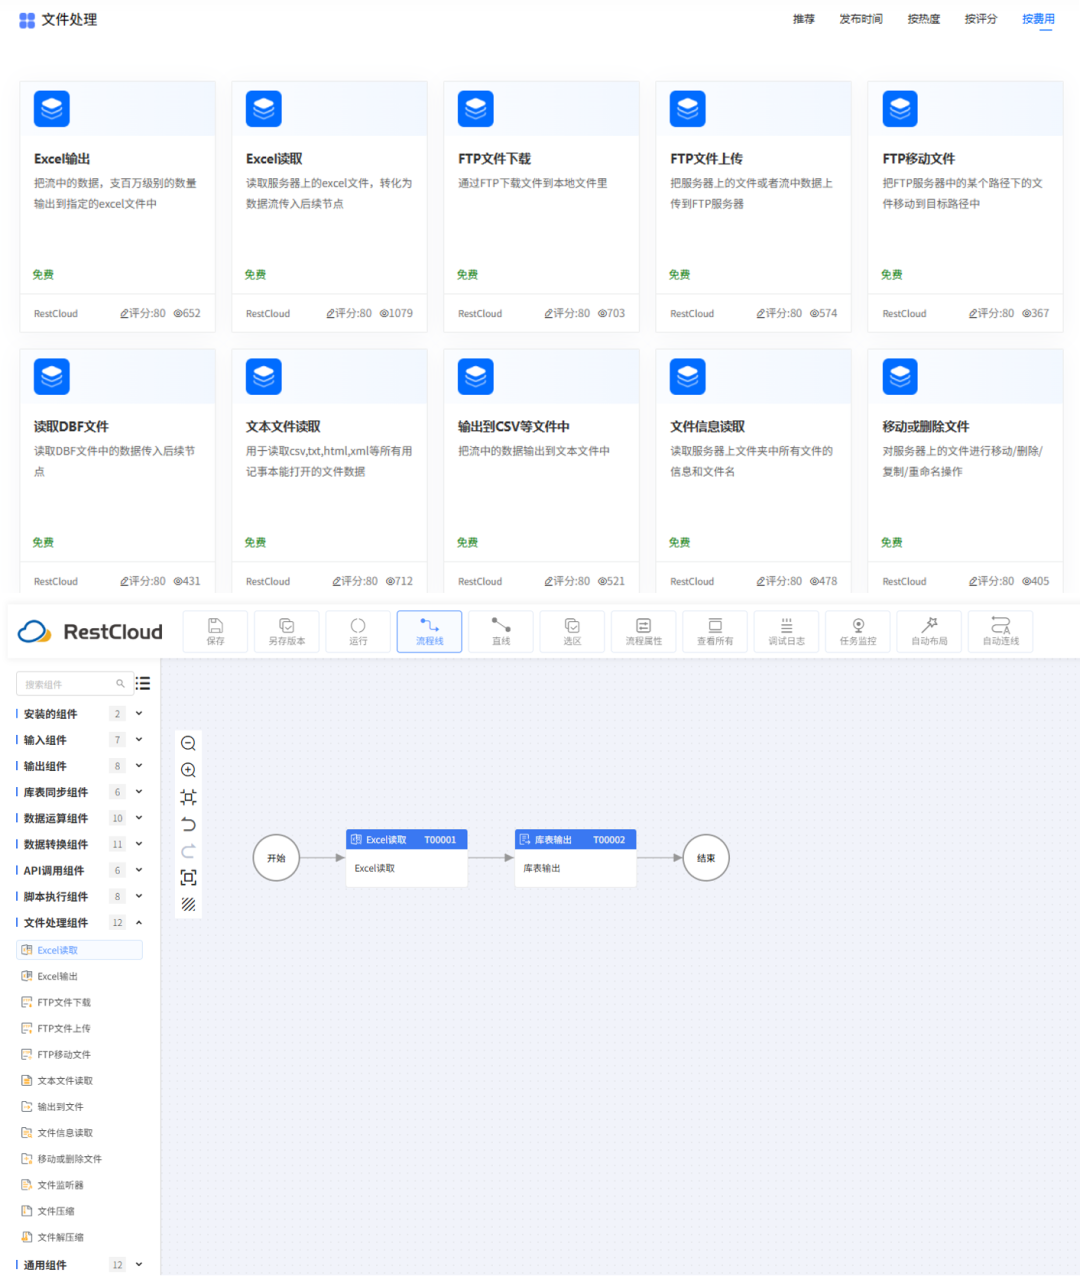Viewport: 1080px width, 1276px height.
Task: Switch to the 推荐 sort tab
Action: [x=804, y=19]
